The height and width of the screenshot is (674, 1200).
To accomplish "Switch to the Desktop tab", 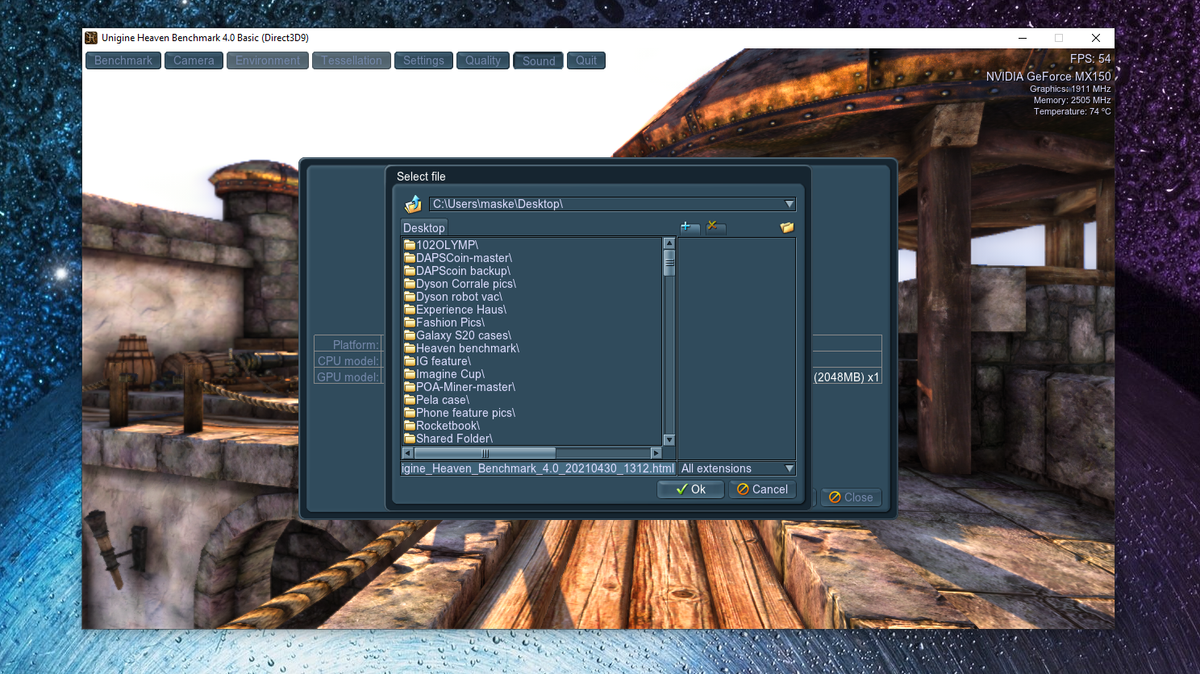I will click(x=423, y=227).
